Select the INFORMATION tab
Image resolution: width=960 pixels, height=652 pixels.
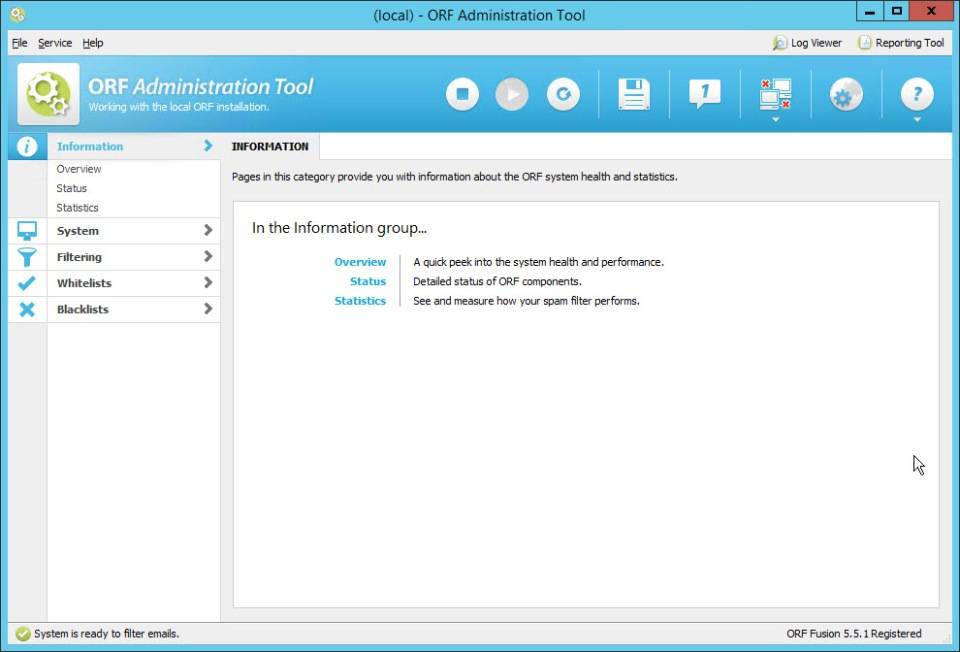tap(270, 146)
